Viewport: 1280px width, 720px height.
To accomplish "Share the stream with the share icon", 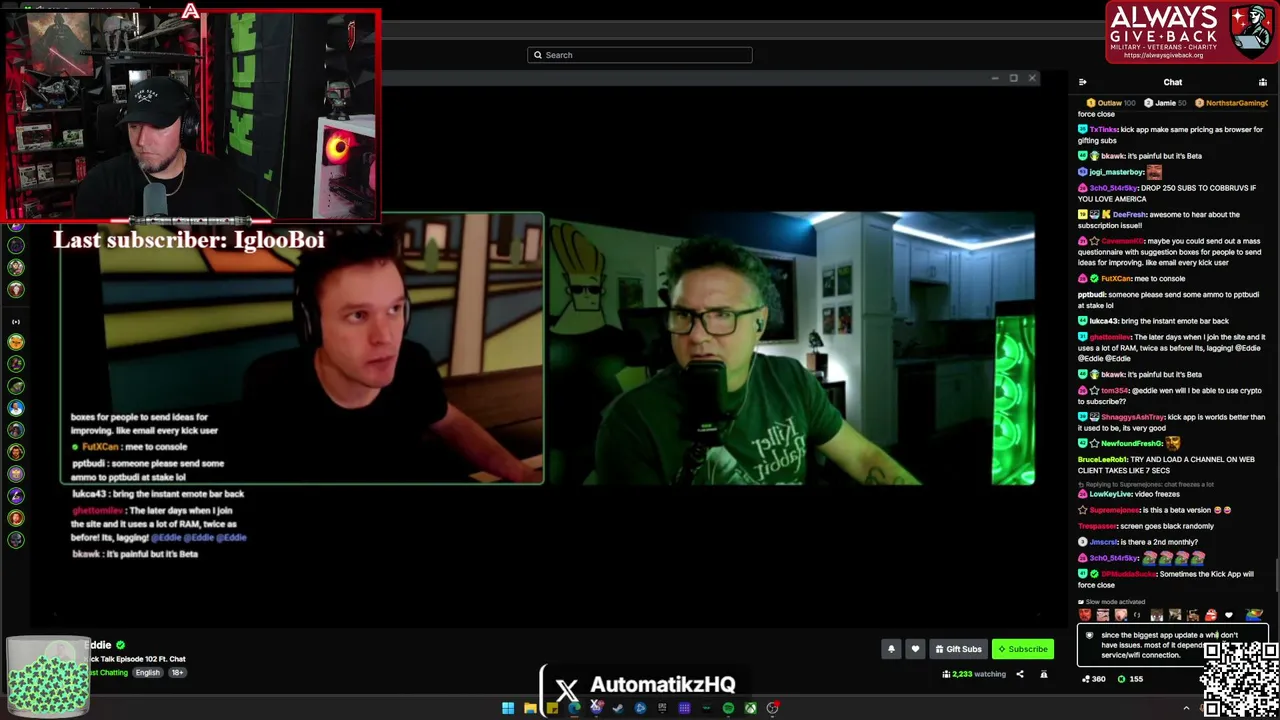I will pos(1020,674).
